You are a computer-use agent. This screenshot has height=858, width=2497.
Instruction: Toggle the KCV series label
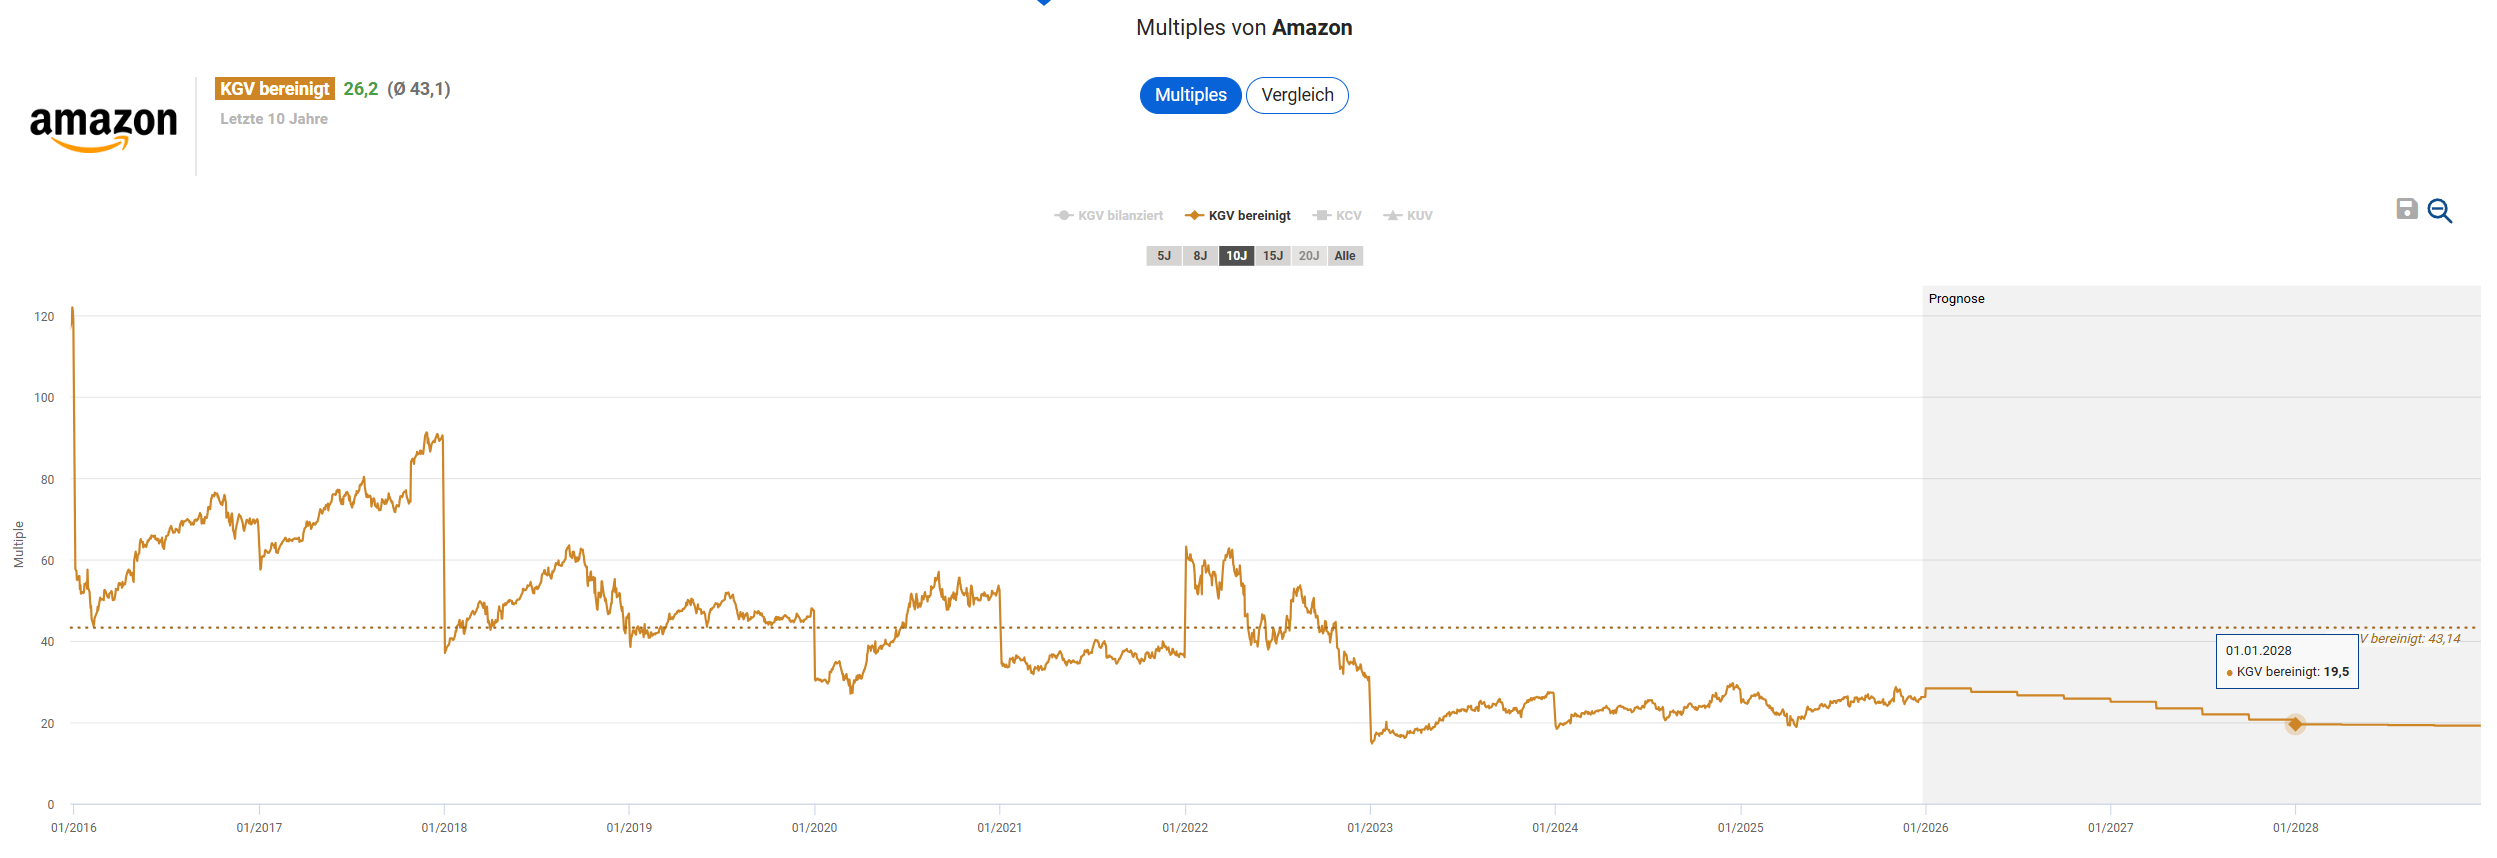pos(1348,216)
